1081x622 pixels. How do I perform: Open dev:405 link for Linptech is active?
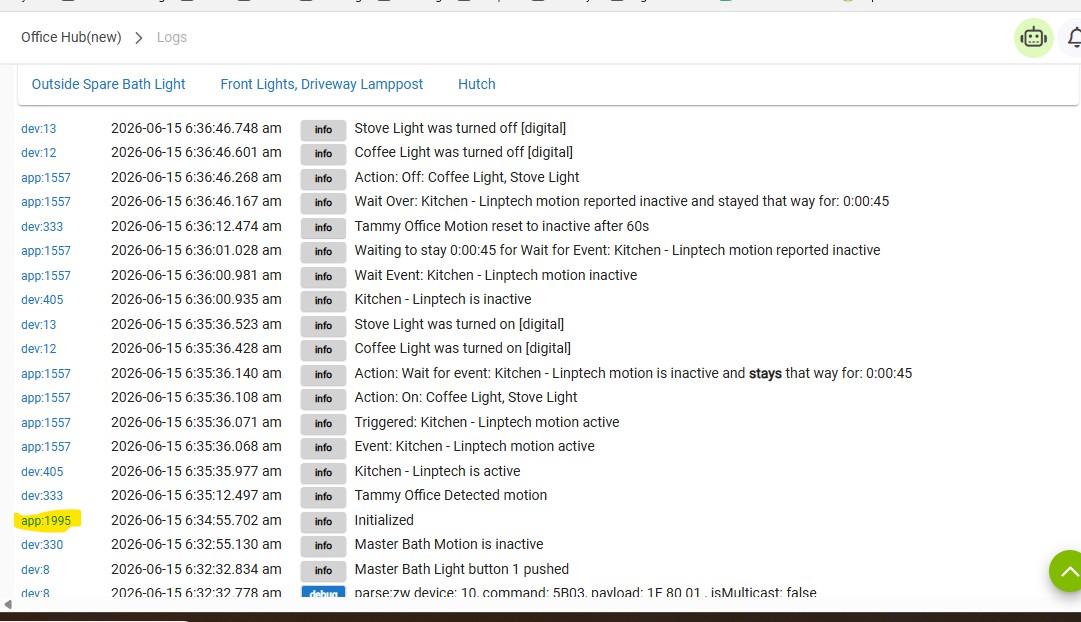(41, 472)
